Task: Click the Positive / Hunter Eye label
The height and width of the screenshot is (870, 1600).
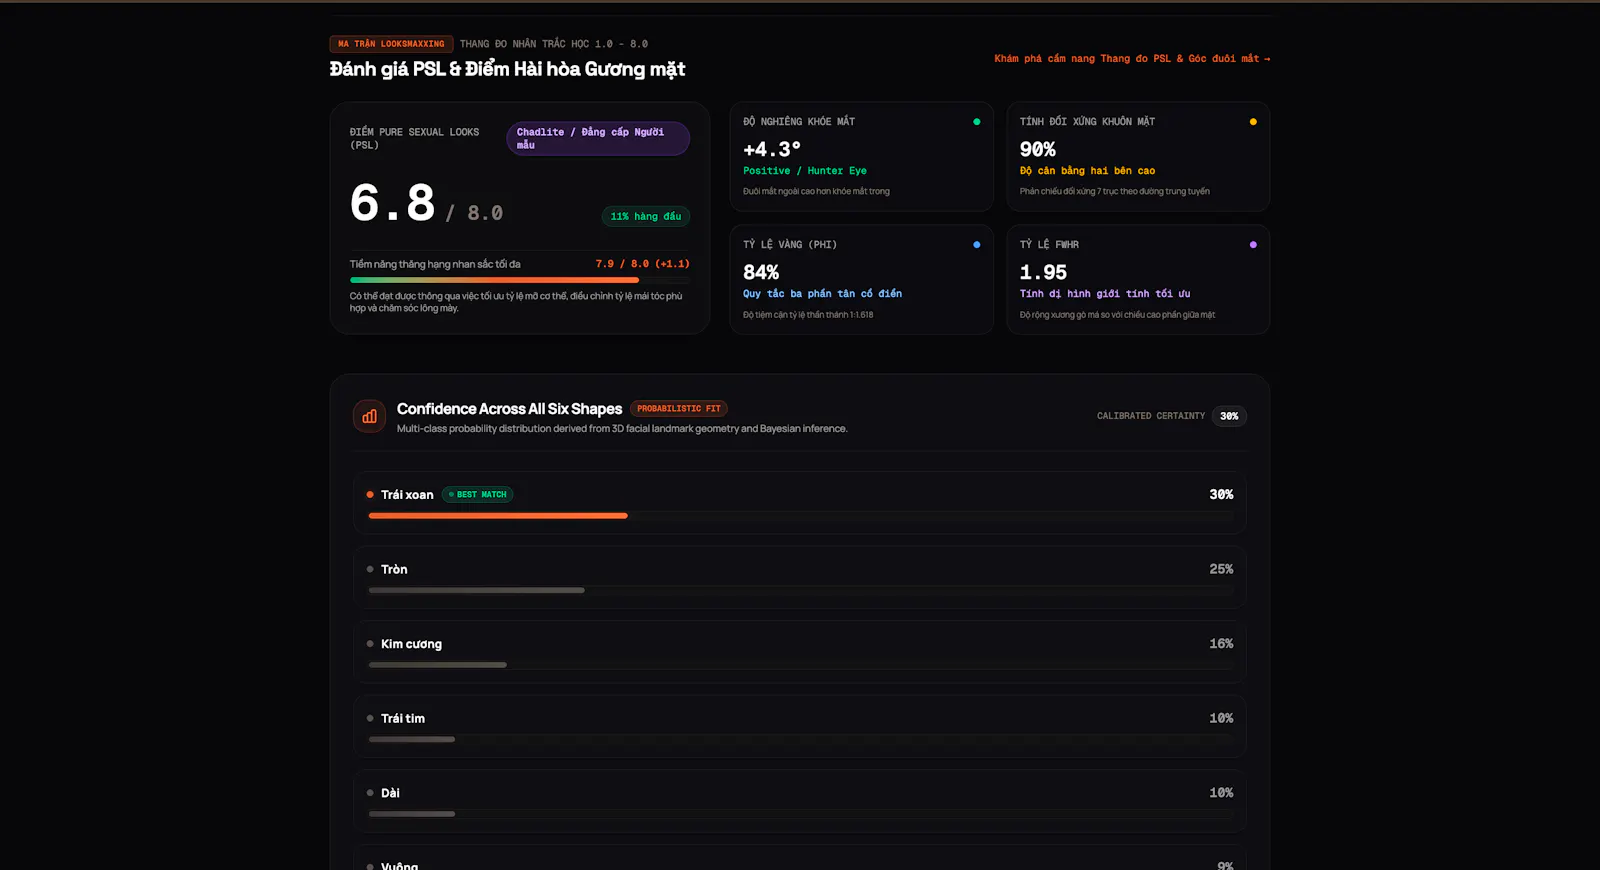Action: (x=805, y=171)
